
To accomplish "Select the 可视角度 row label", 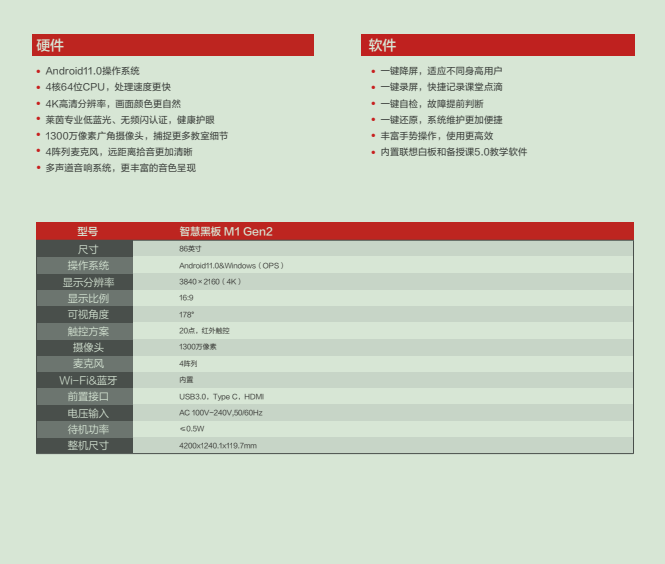I will tap(85, 315).
